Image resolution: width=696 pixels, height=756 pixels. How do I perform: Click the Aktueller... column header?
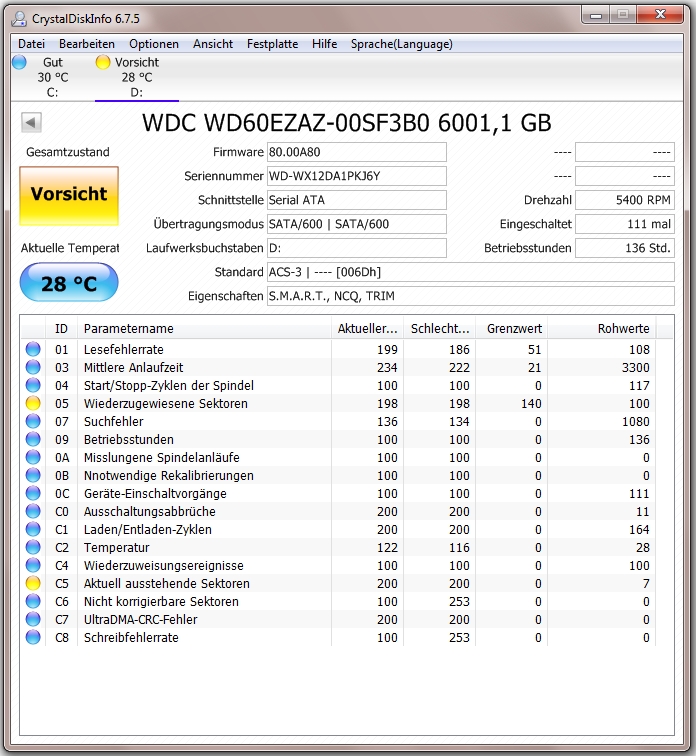point(367,328)
